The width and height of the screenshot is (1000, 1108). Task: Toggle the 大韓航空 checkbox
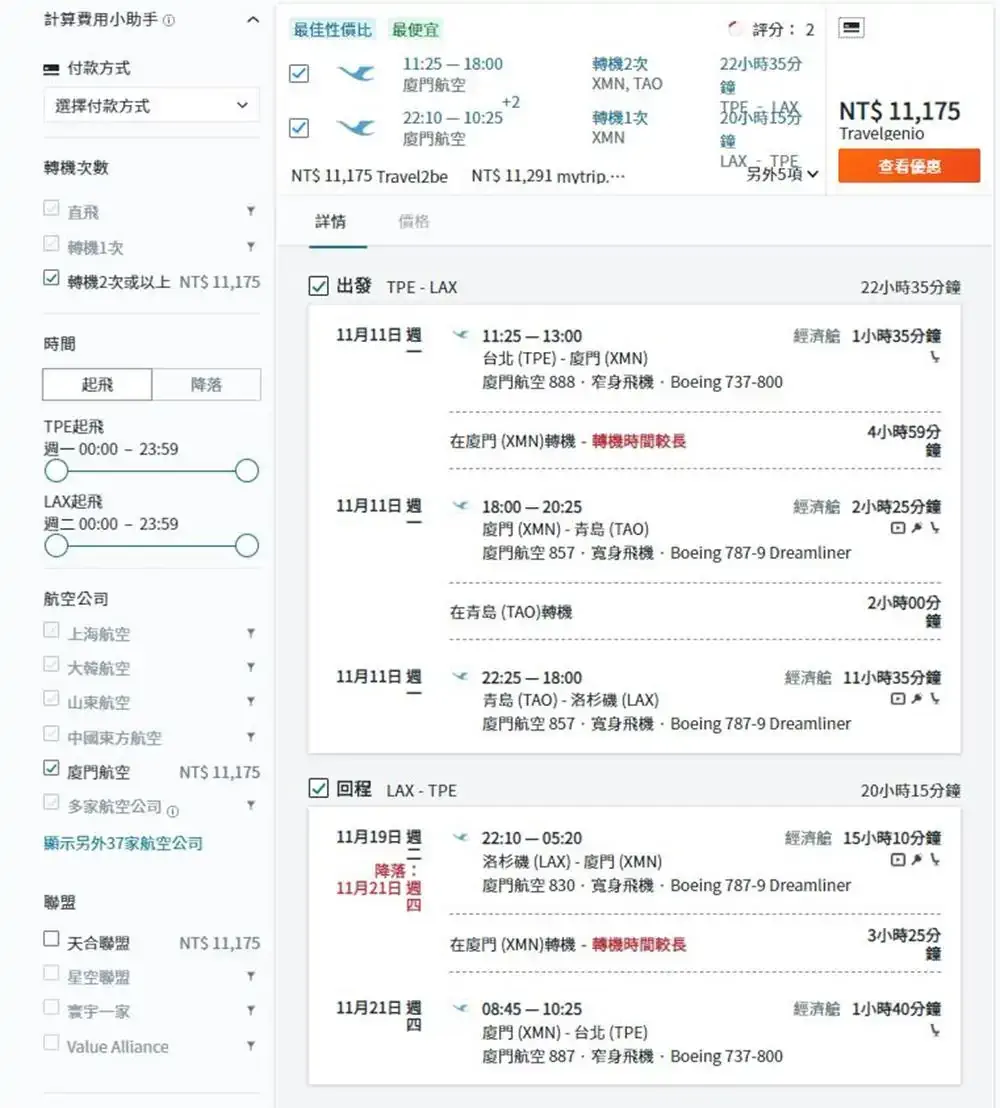(x=51, y=664)
